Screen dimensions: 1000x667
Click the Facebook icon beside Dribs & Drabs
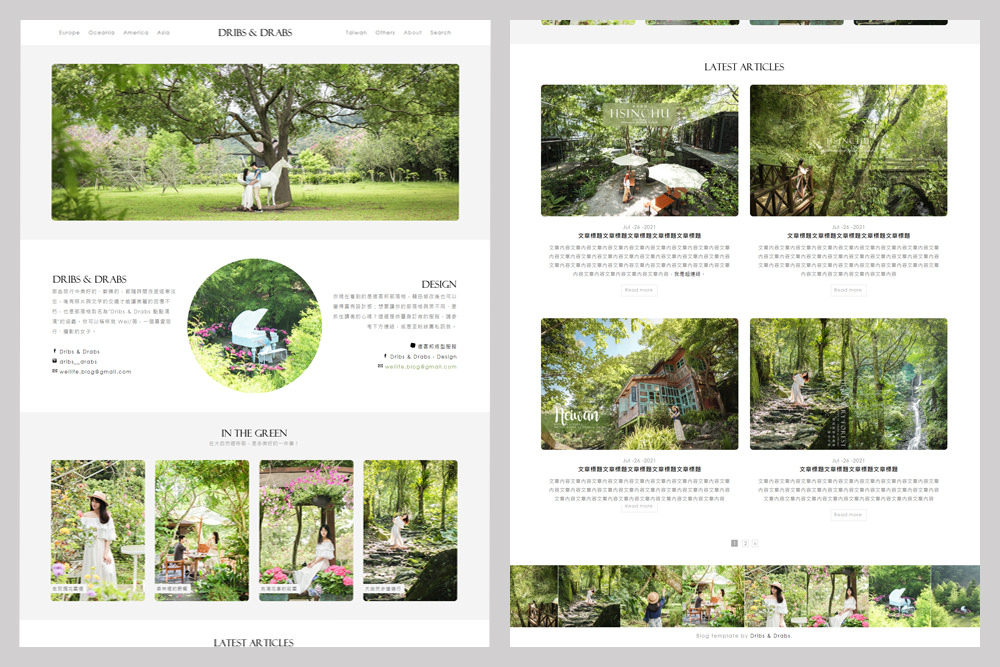pyautogui.click(x=54, y=352)
